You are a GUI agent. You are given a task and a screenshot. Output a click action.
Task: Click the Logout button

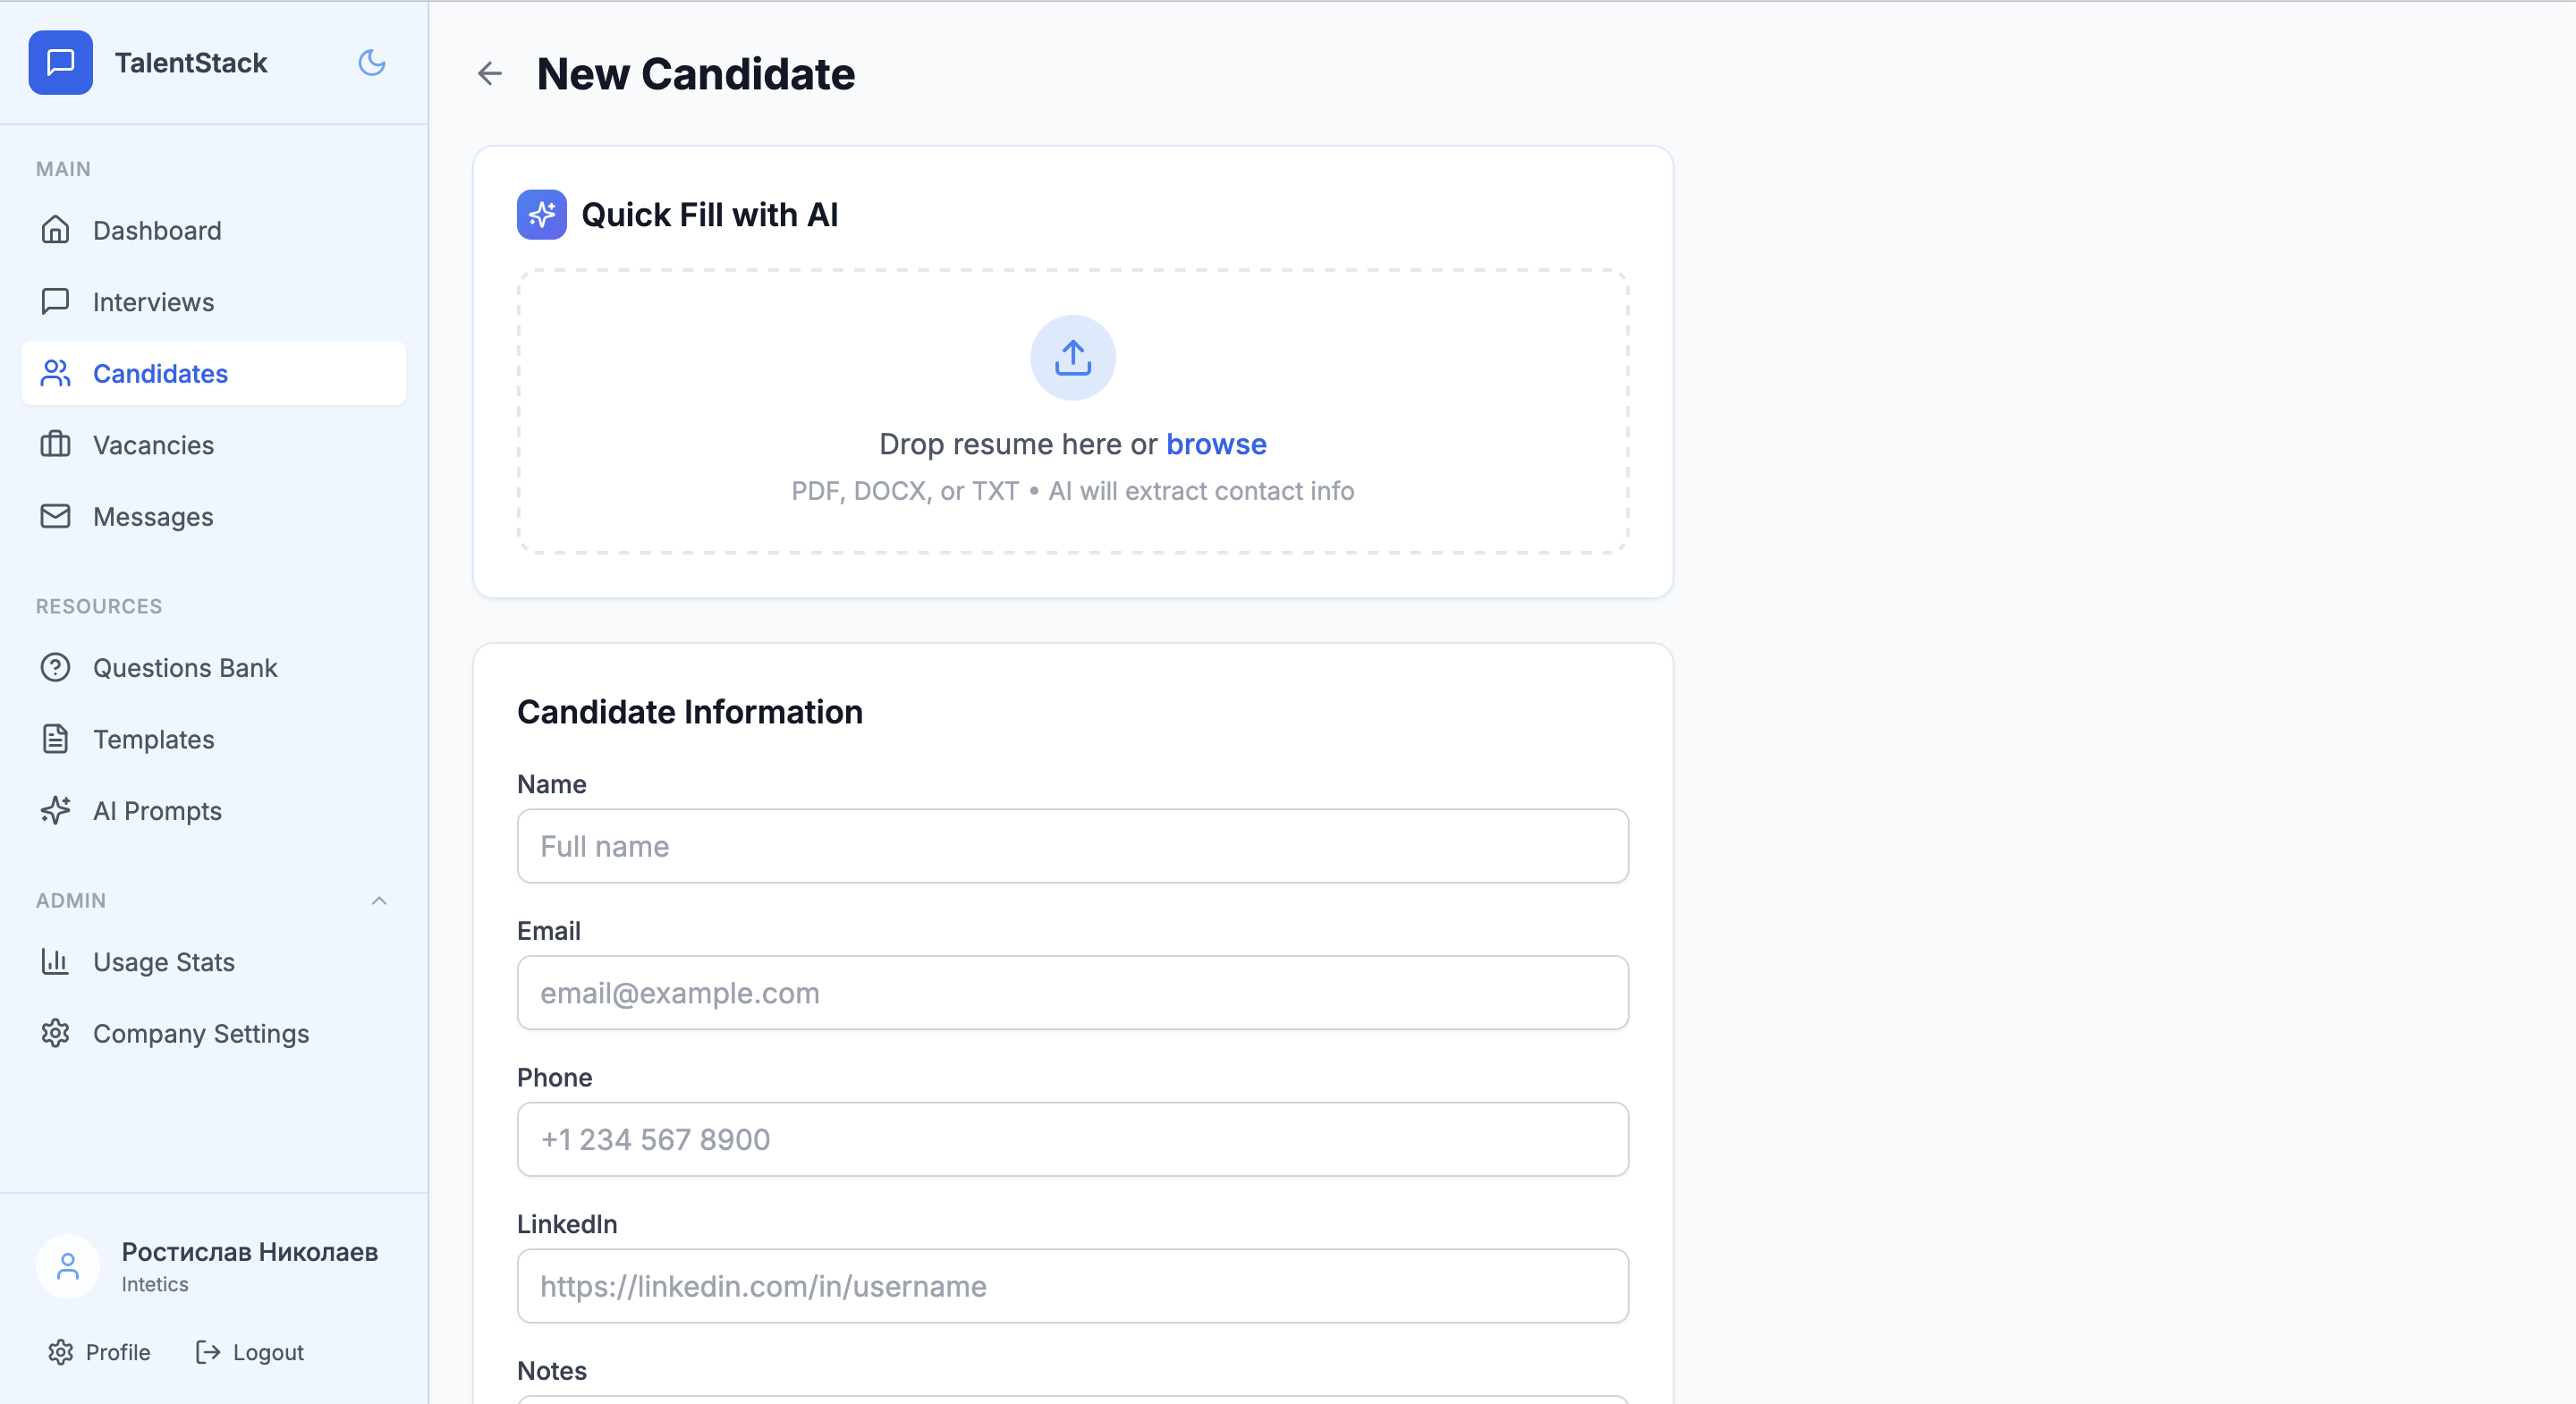(x=250, y=1352)
